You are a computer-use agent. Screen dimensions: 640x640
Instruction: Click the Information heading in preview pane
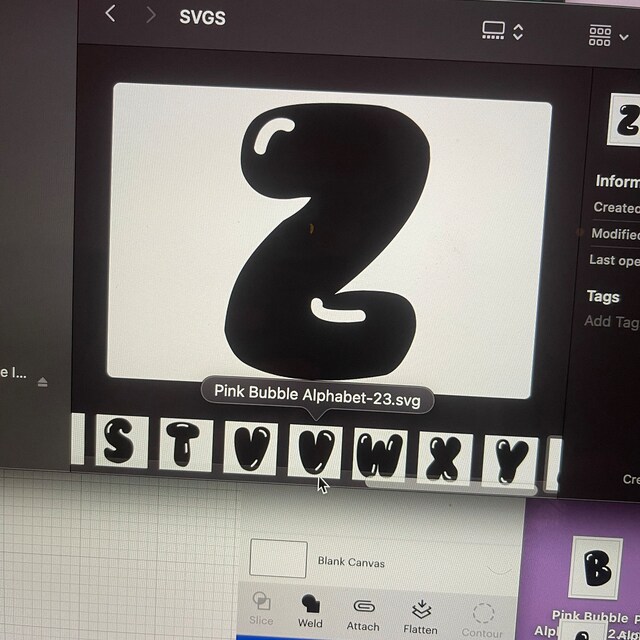[x=617, y=181]
